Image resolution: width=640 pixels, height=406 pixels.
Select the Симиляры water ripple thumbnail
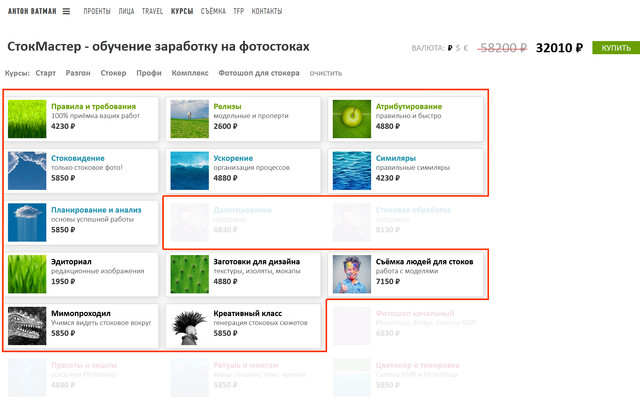351,170
